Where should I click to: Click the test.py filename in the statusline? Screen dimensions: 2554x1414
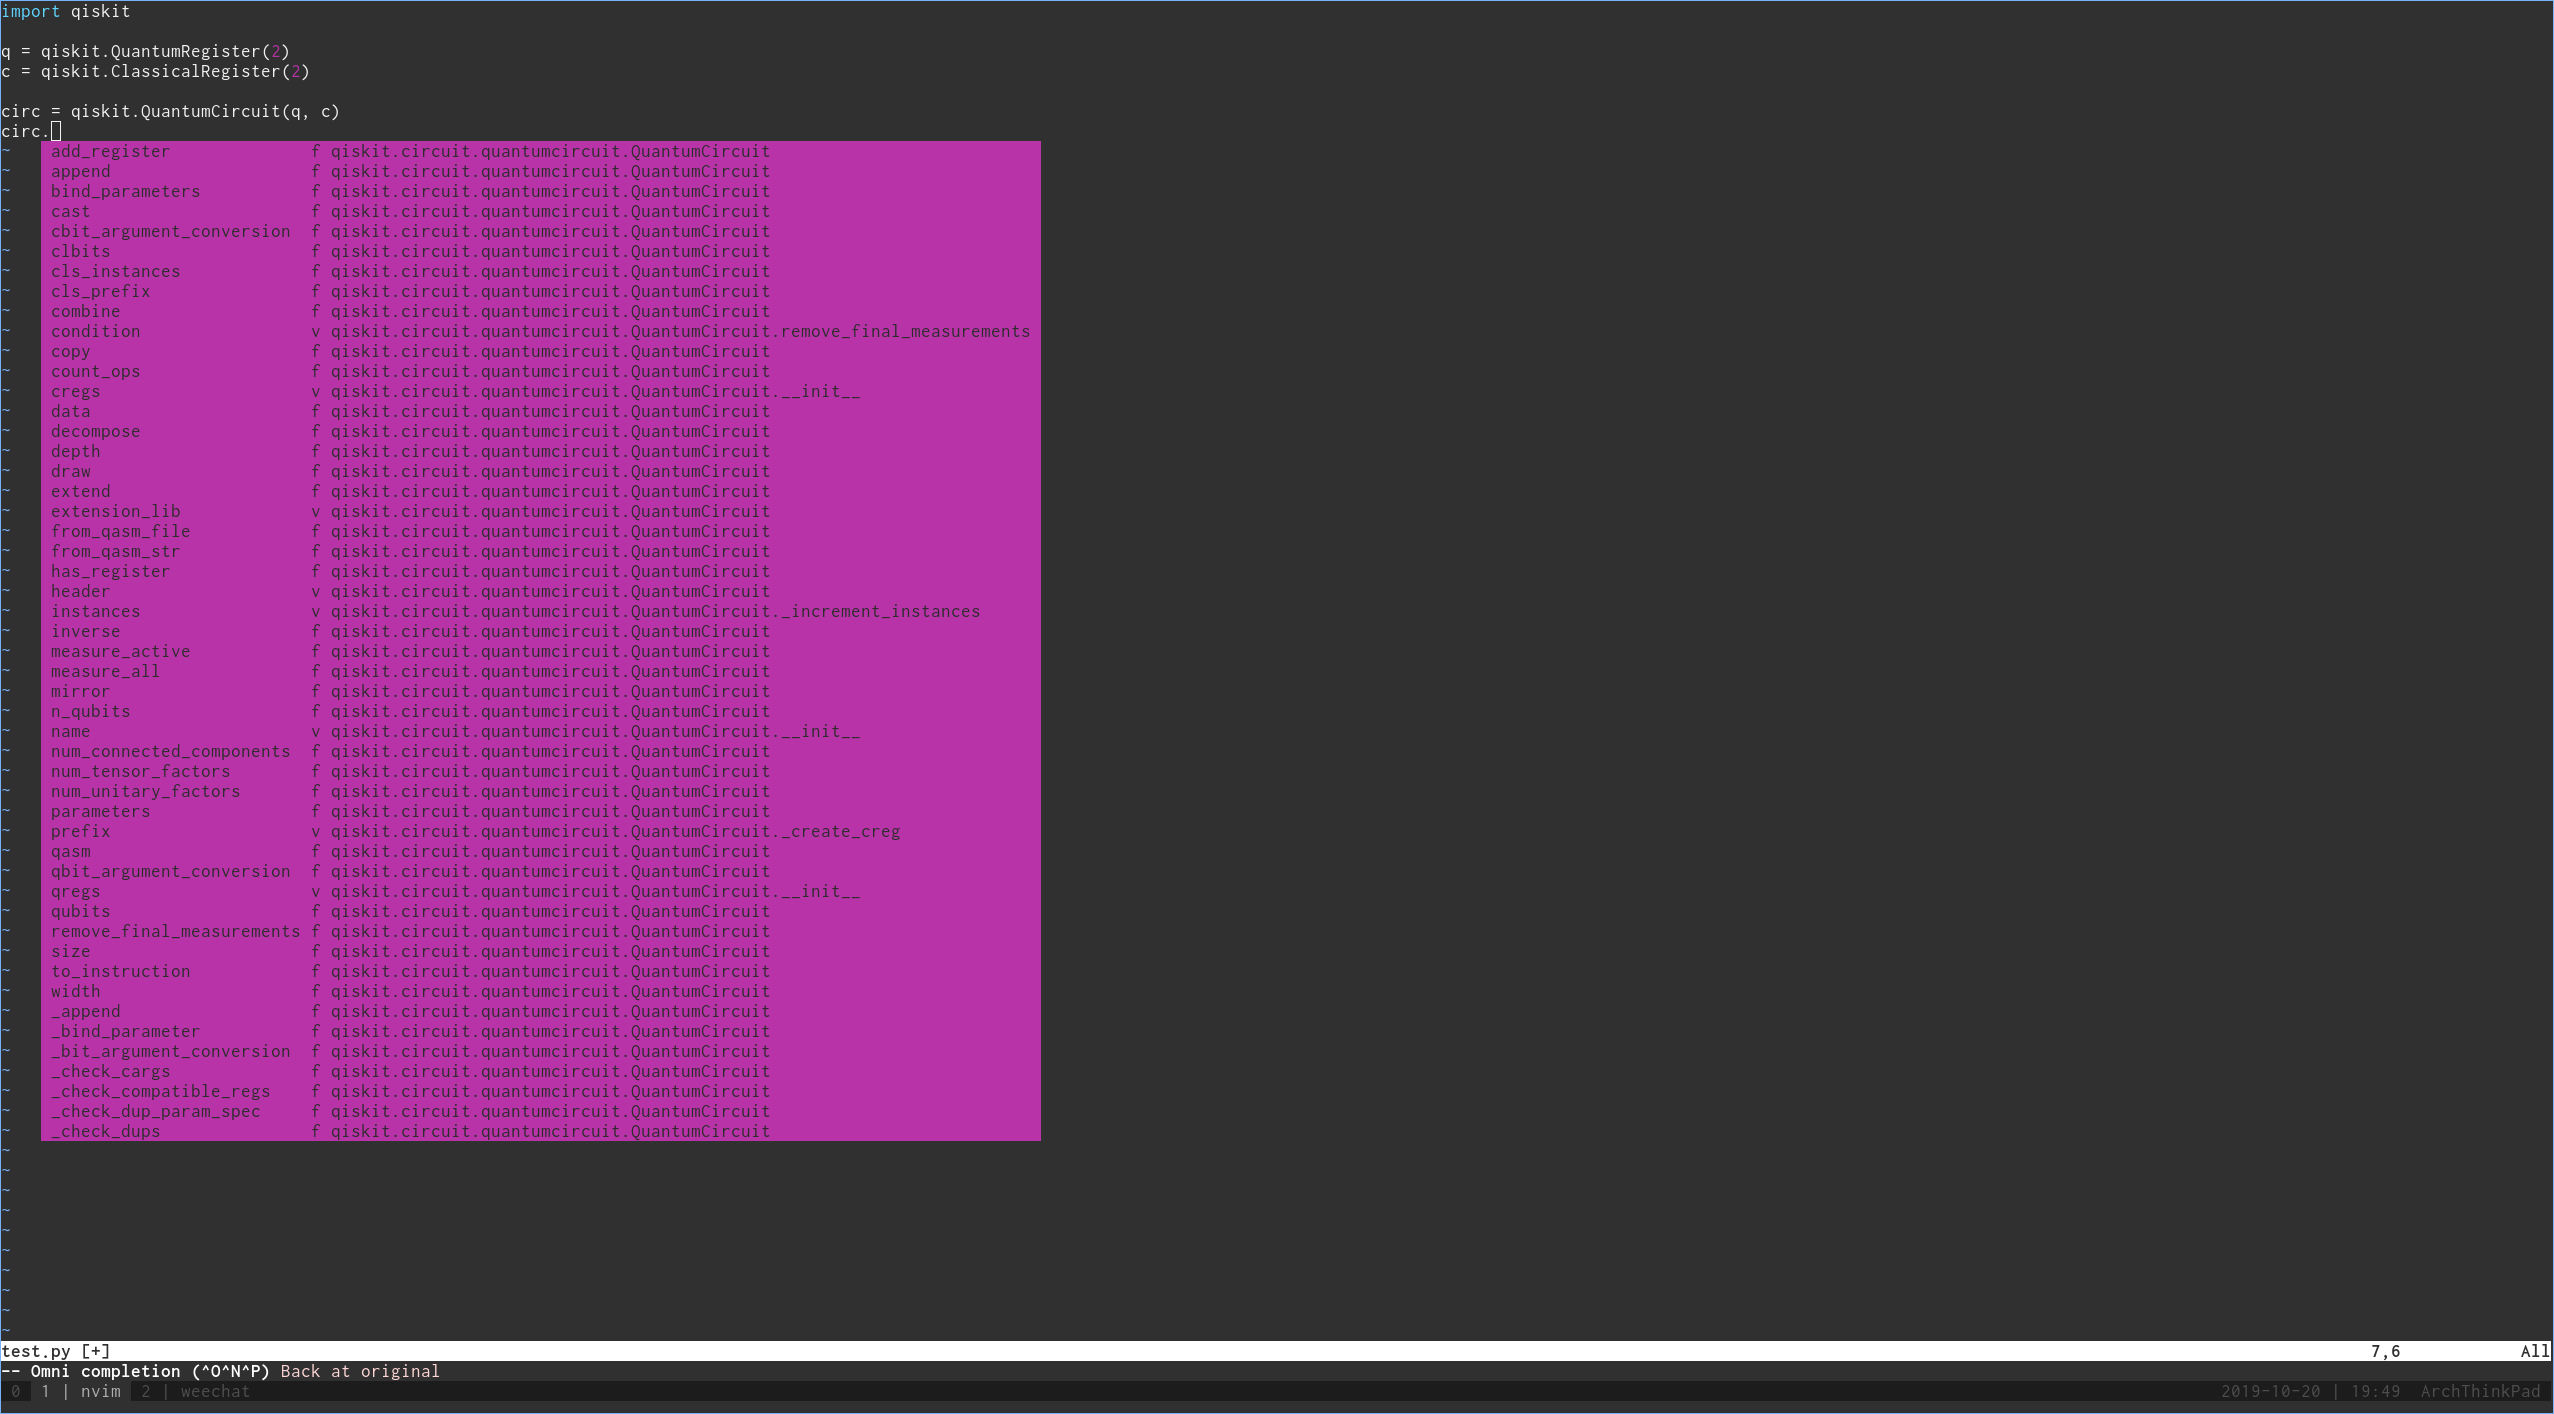click(x=34, y=1350)
